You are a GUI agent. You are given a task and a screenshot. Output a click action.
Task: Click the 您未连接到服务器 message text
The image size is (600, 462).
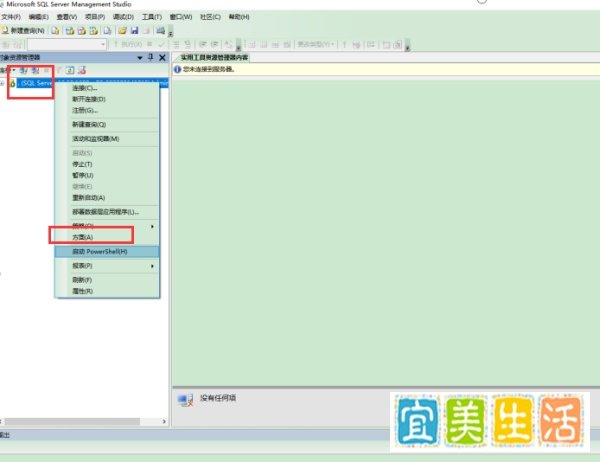209,69
